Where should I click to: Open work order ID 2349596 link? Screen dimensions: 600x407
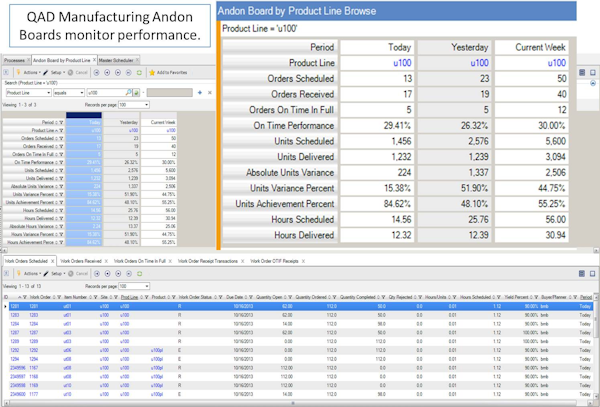coord(18,368)
